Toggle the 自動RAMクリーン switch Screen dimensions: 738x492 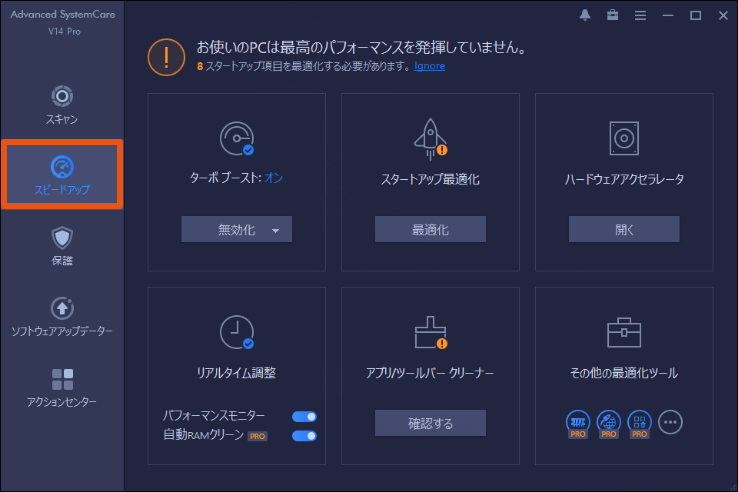click(x=304, y=436)
